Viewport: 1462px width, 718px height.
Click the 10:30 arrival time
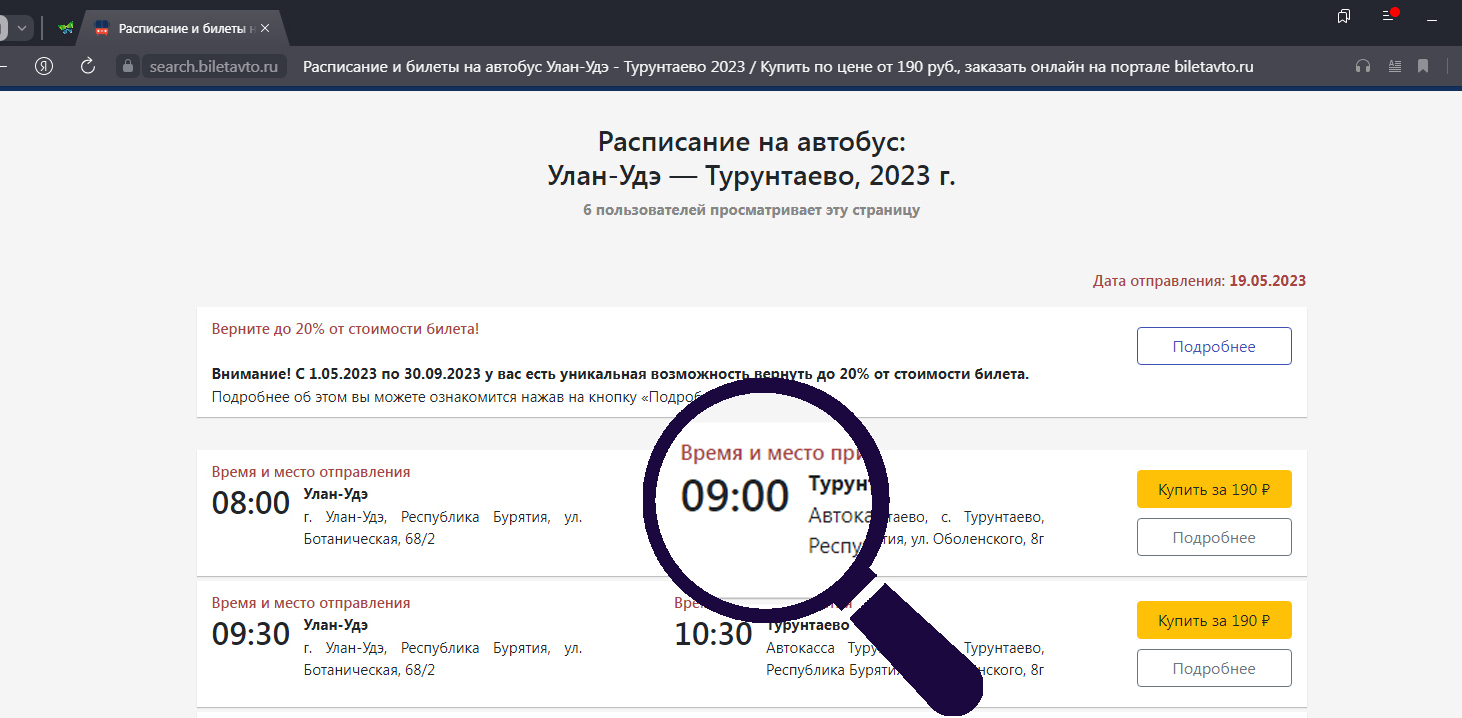click(714, 634)
